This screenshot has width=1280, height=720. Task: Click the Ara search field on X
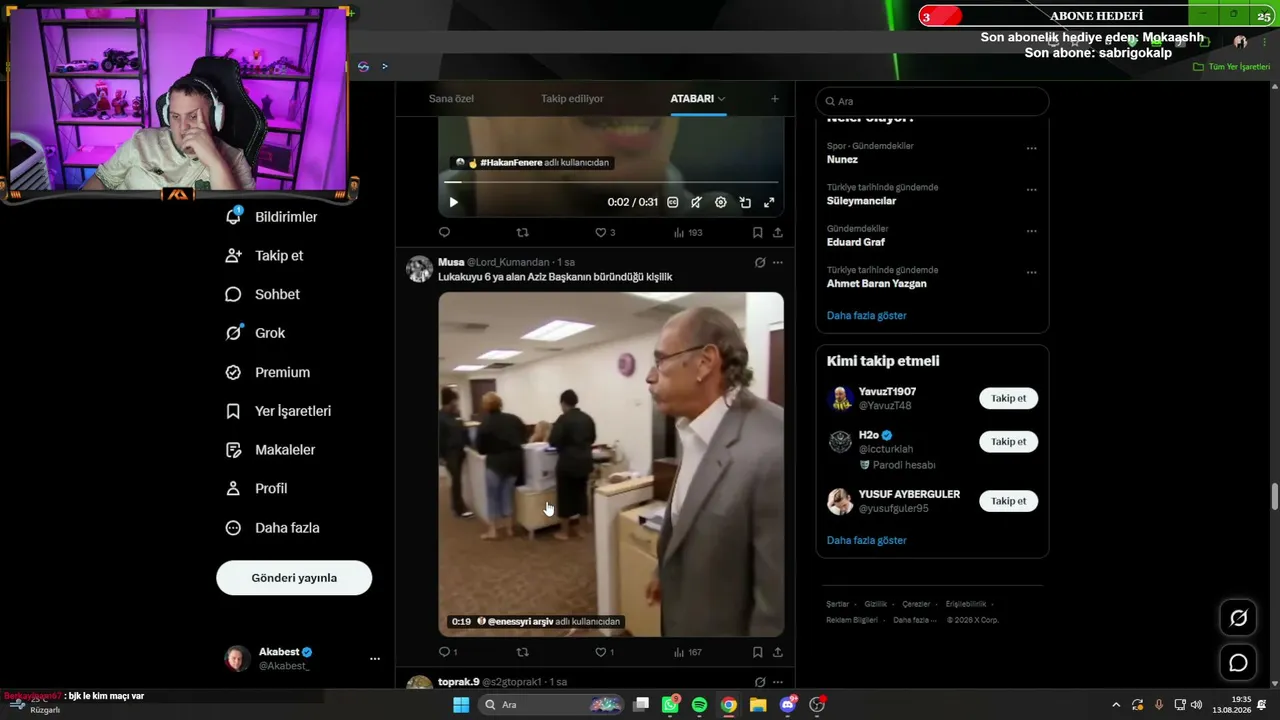coord(932,101)
